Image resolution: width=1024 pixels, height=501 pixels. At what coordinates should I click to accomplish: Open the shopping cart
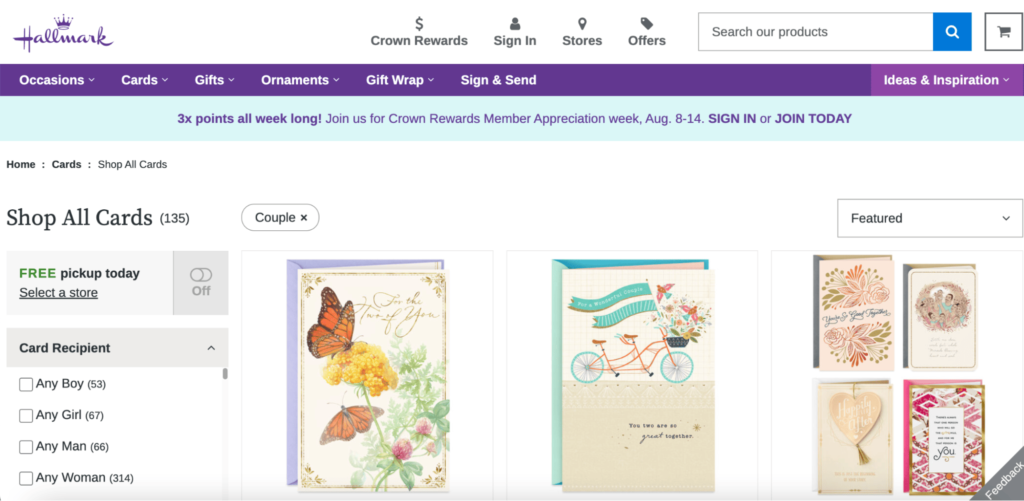pos(1003,32)
